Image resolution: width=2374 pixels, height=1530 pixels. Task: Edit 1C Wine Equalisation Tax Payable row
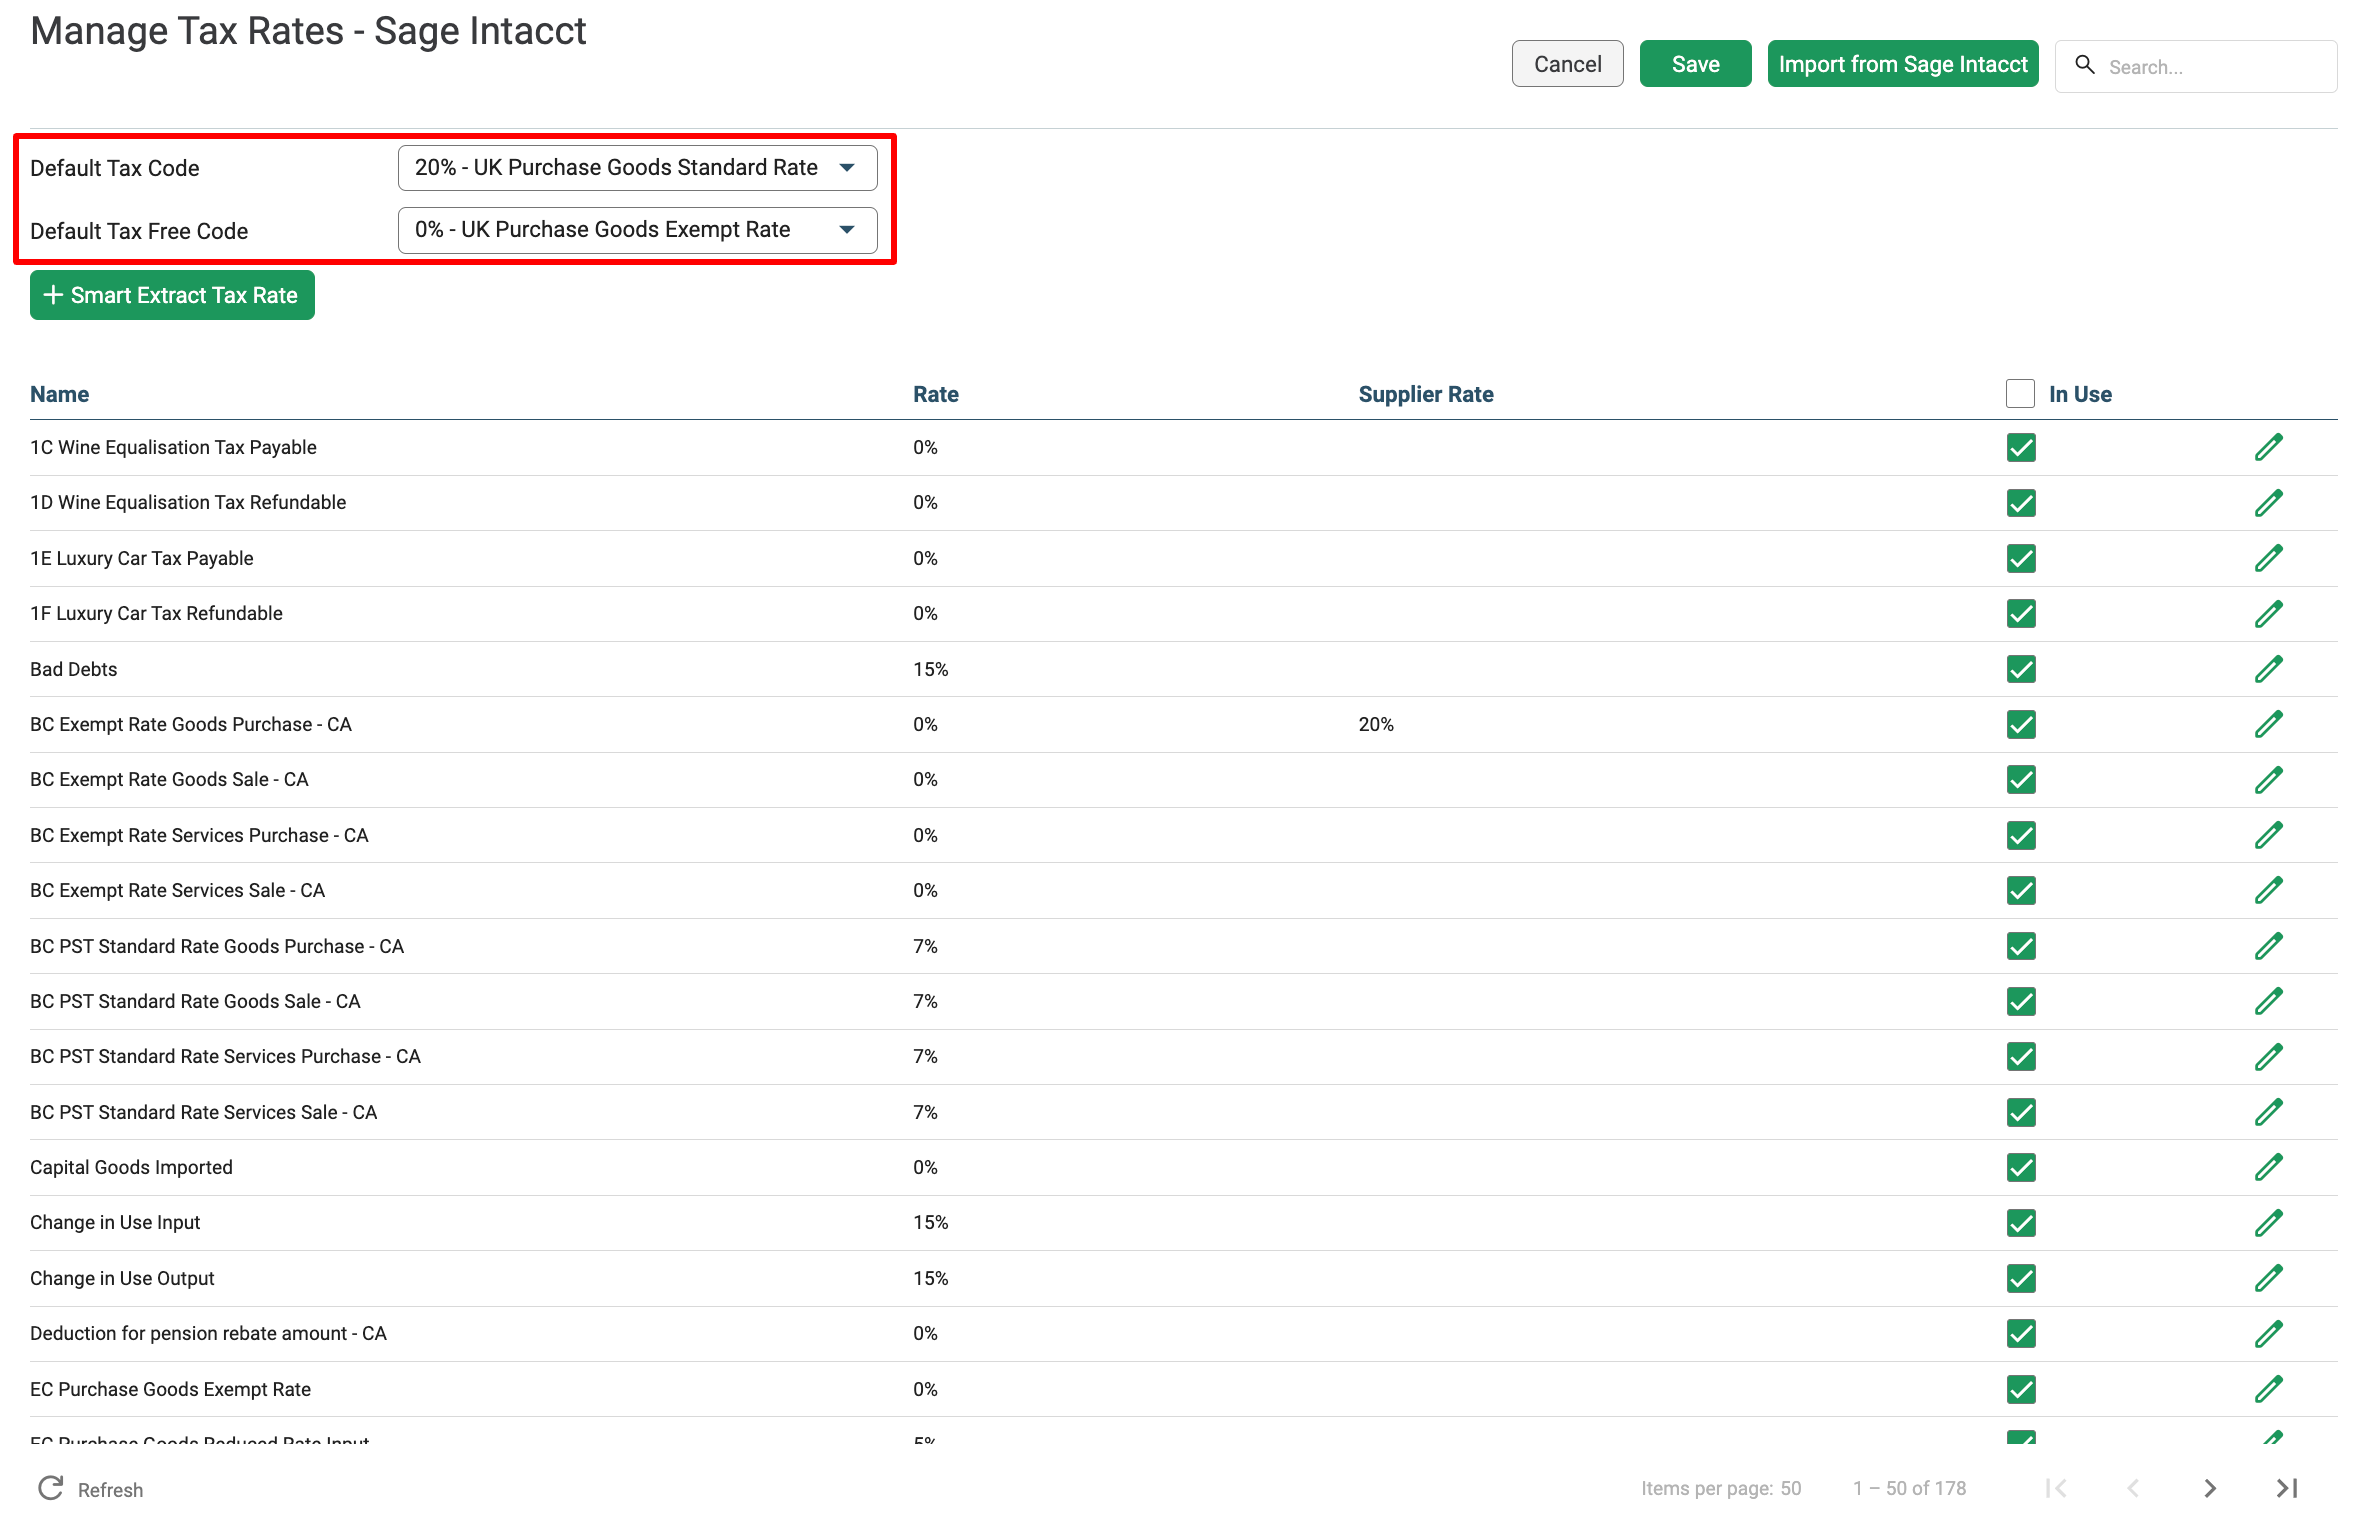tap(2268, 447)
